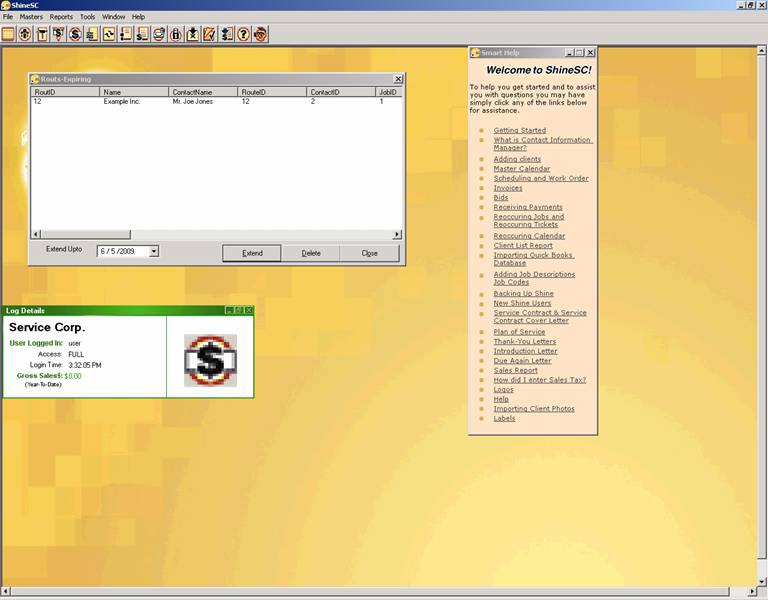Click the Close button in Routs-Expiring dialog
Image resolution: width=768 pixels, height=600 pixels.
pos(369,253)
